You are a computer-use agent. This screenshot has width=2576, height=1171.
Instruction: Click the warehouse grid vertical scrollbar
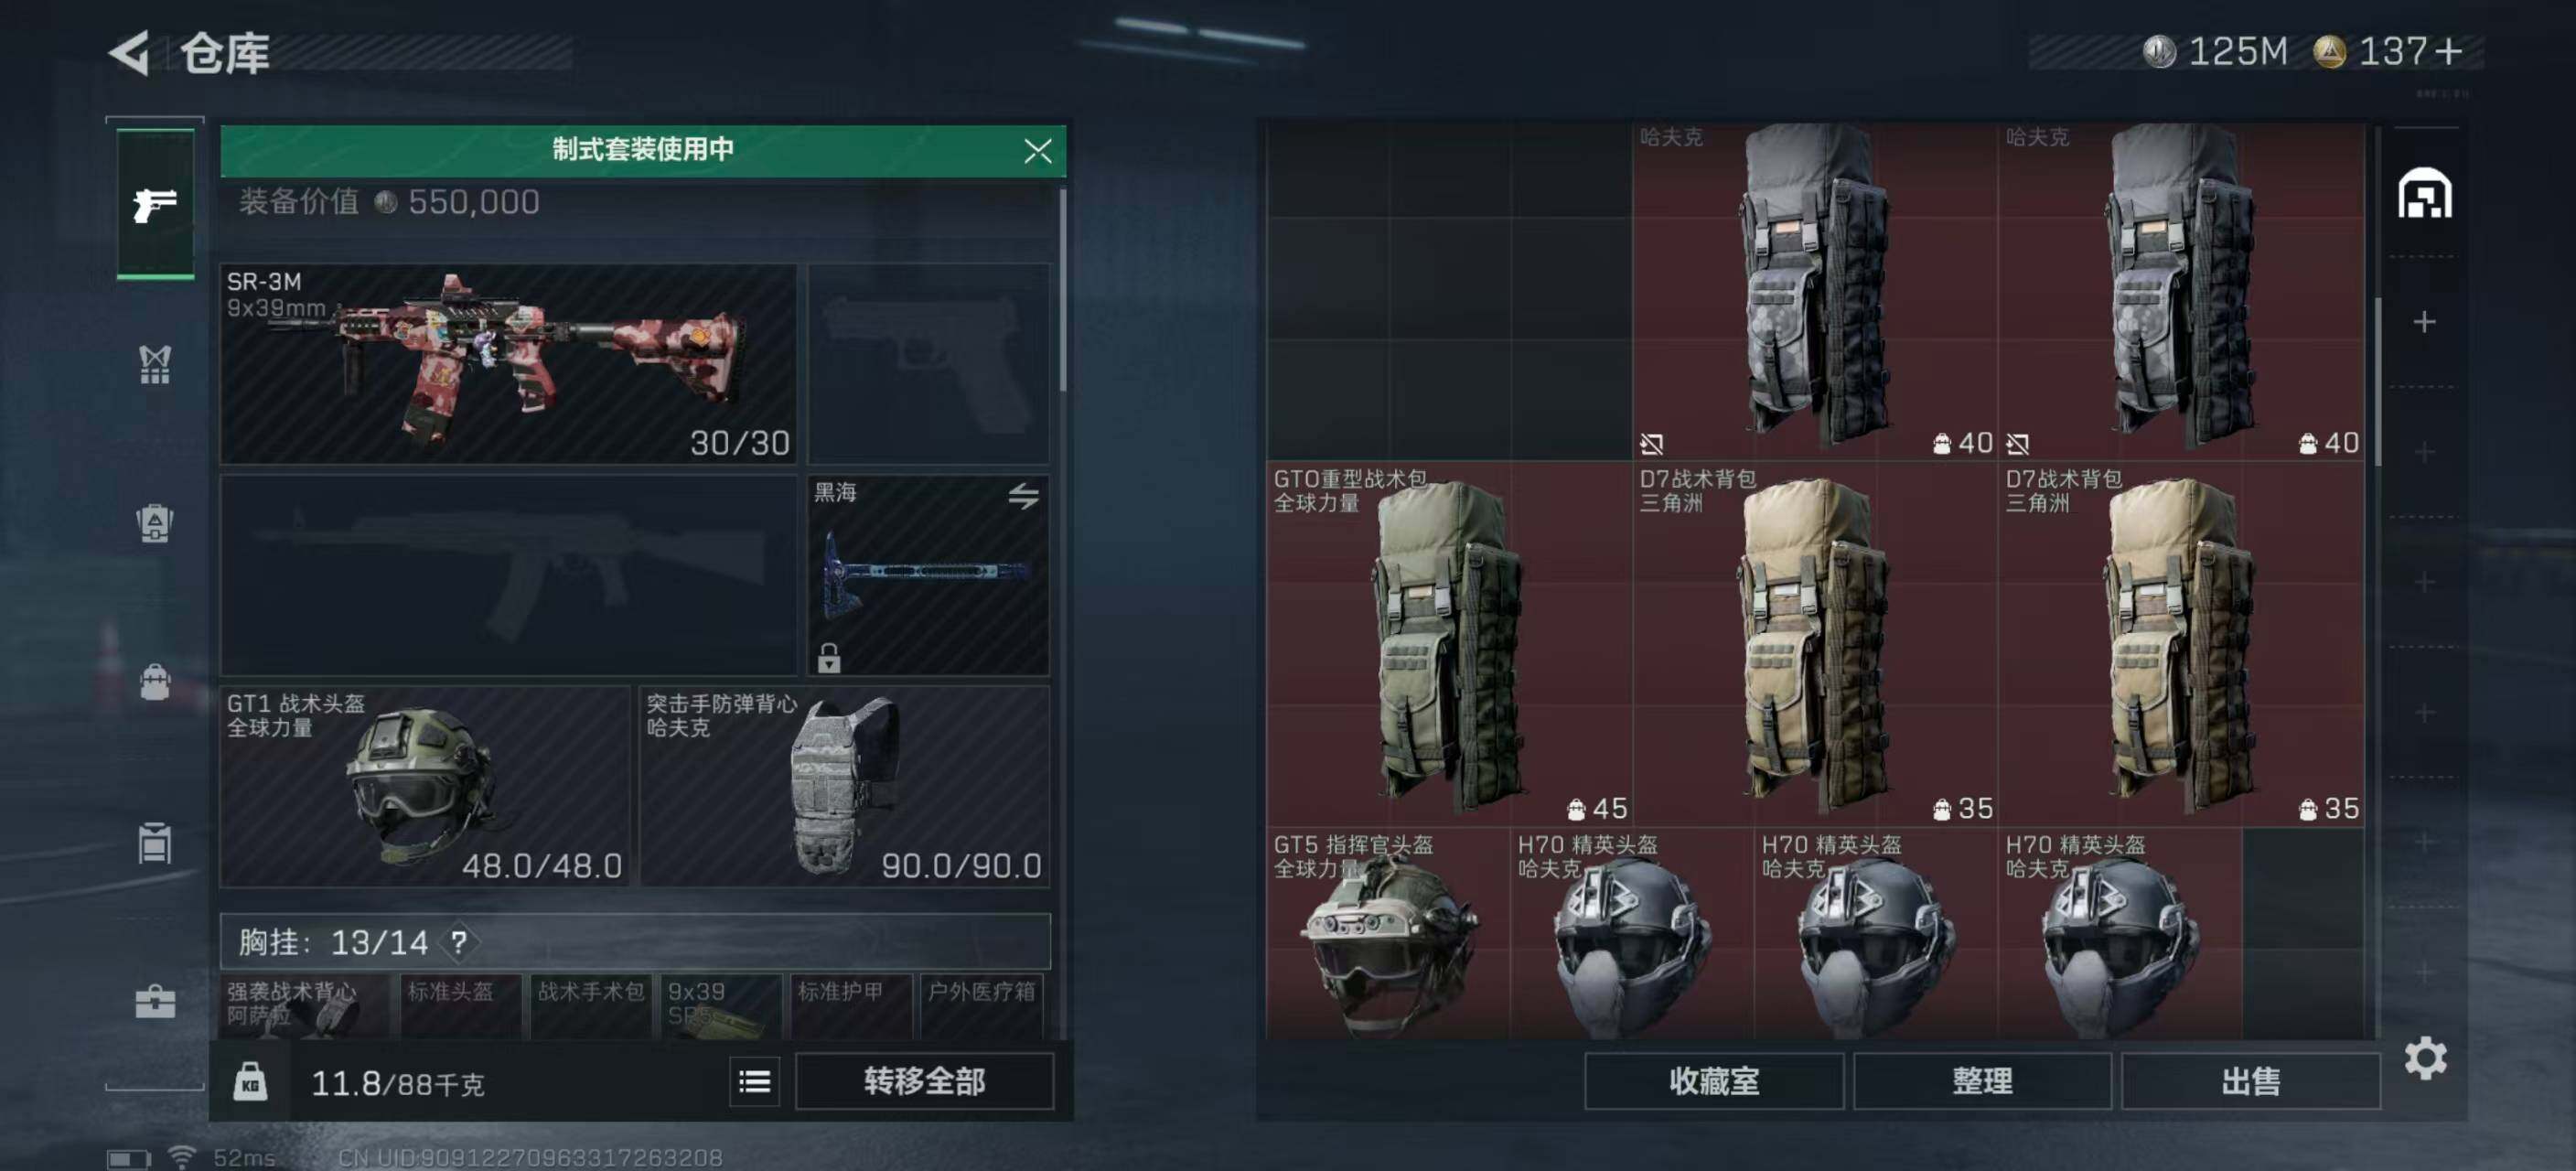pyautogui.click(x=2377, y=380)
